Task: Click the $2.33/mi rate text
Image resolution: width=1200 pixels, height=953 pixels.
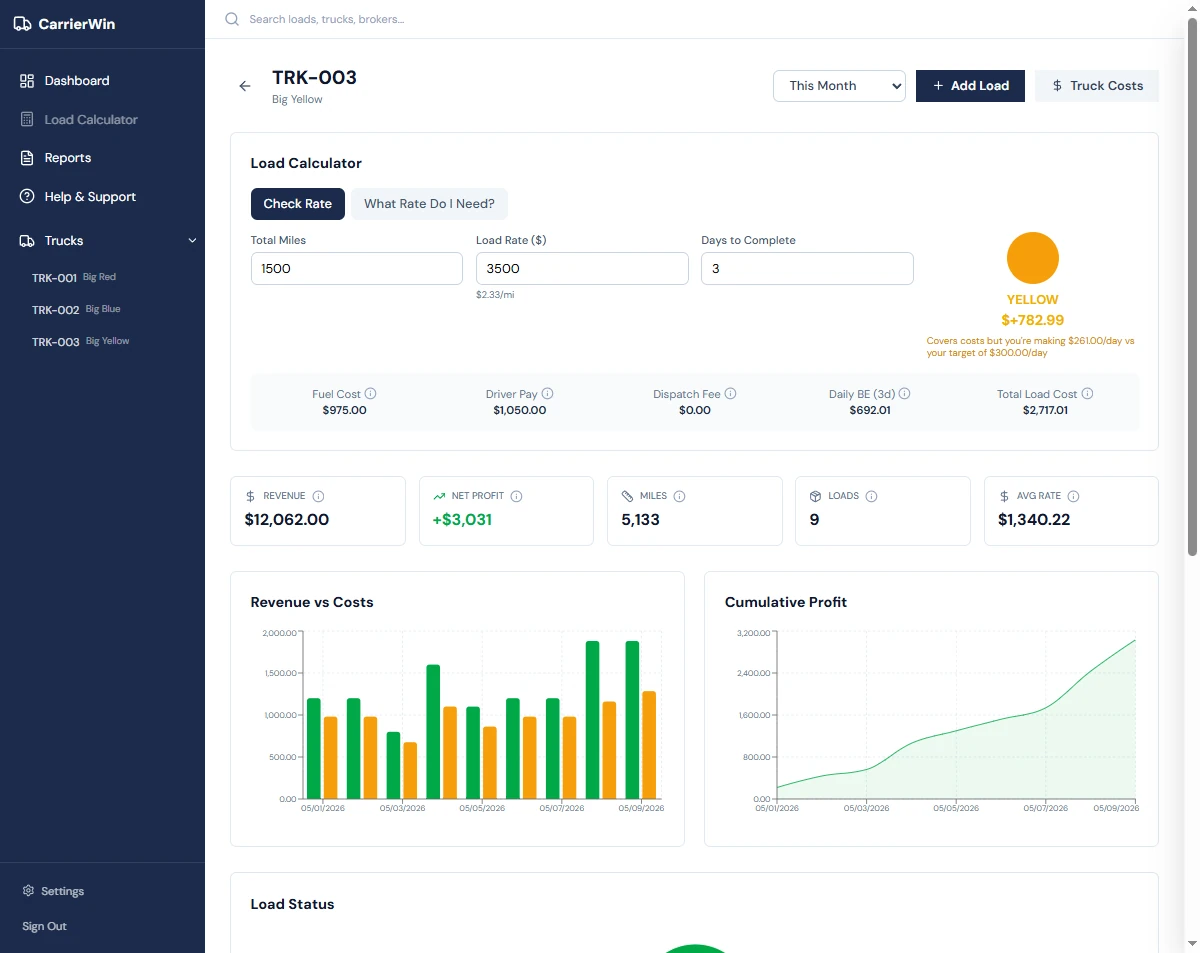Action: (x=495, y=295)
